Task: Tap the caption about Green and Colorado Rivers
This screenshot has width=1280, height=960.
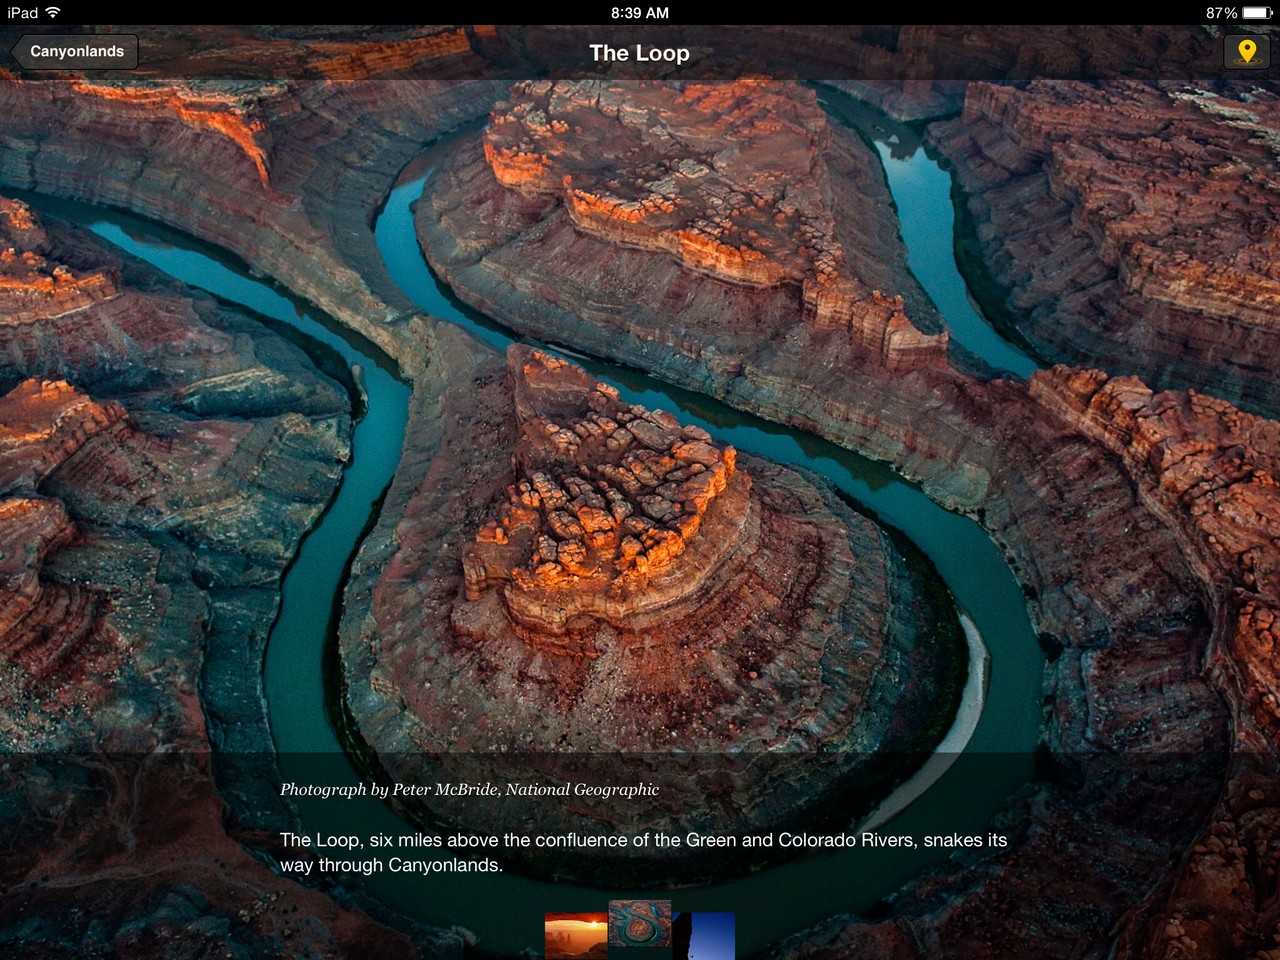Action: point(643,852)
